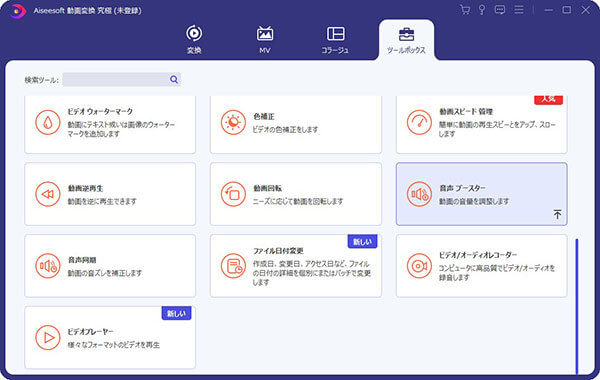Click the vertical scrollbar thumb

click(x=577, y=306)
